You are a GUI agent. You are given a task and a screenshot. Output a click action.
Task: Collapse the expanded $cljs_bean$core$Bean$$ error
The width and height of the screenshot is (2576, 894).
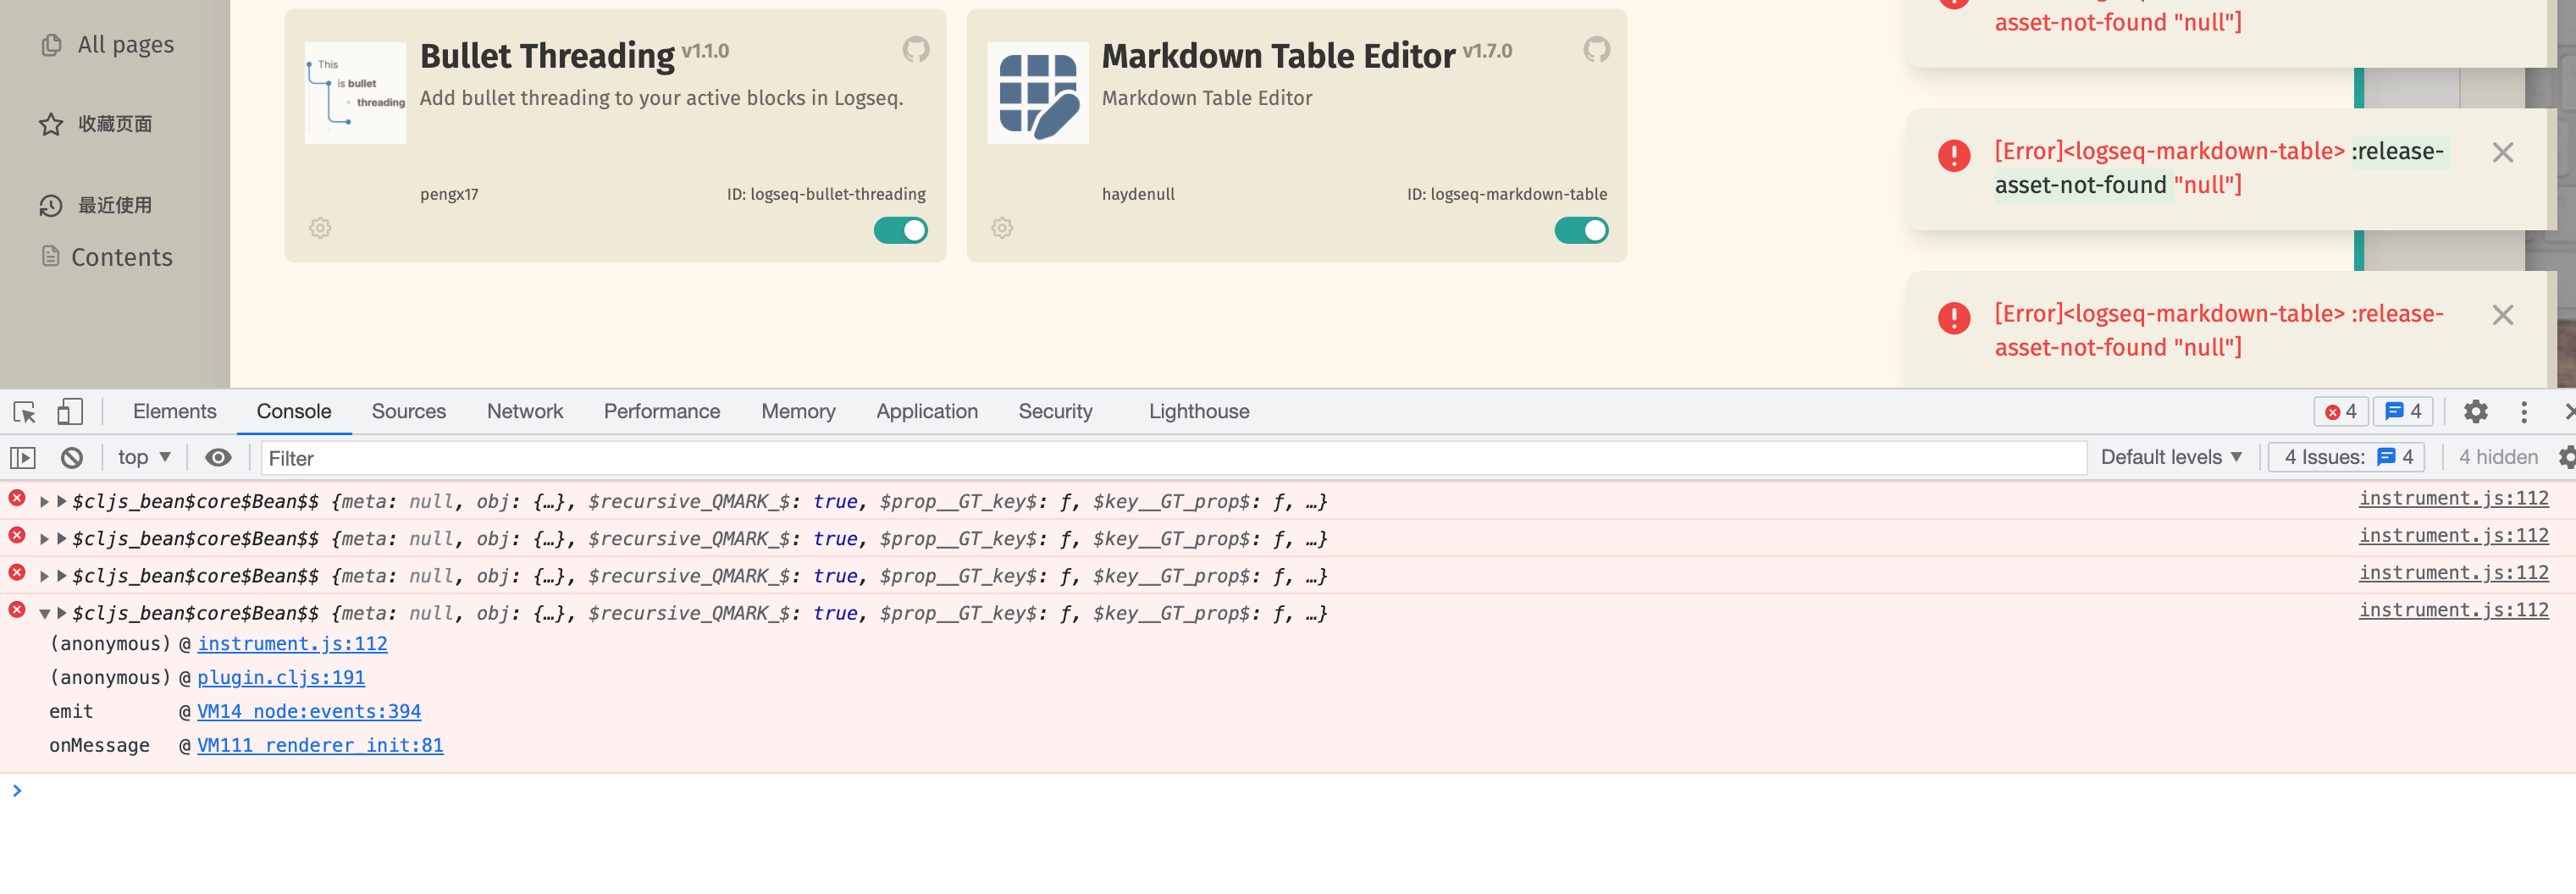coord(43,613)
